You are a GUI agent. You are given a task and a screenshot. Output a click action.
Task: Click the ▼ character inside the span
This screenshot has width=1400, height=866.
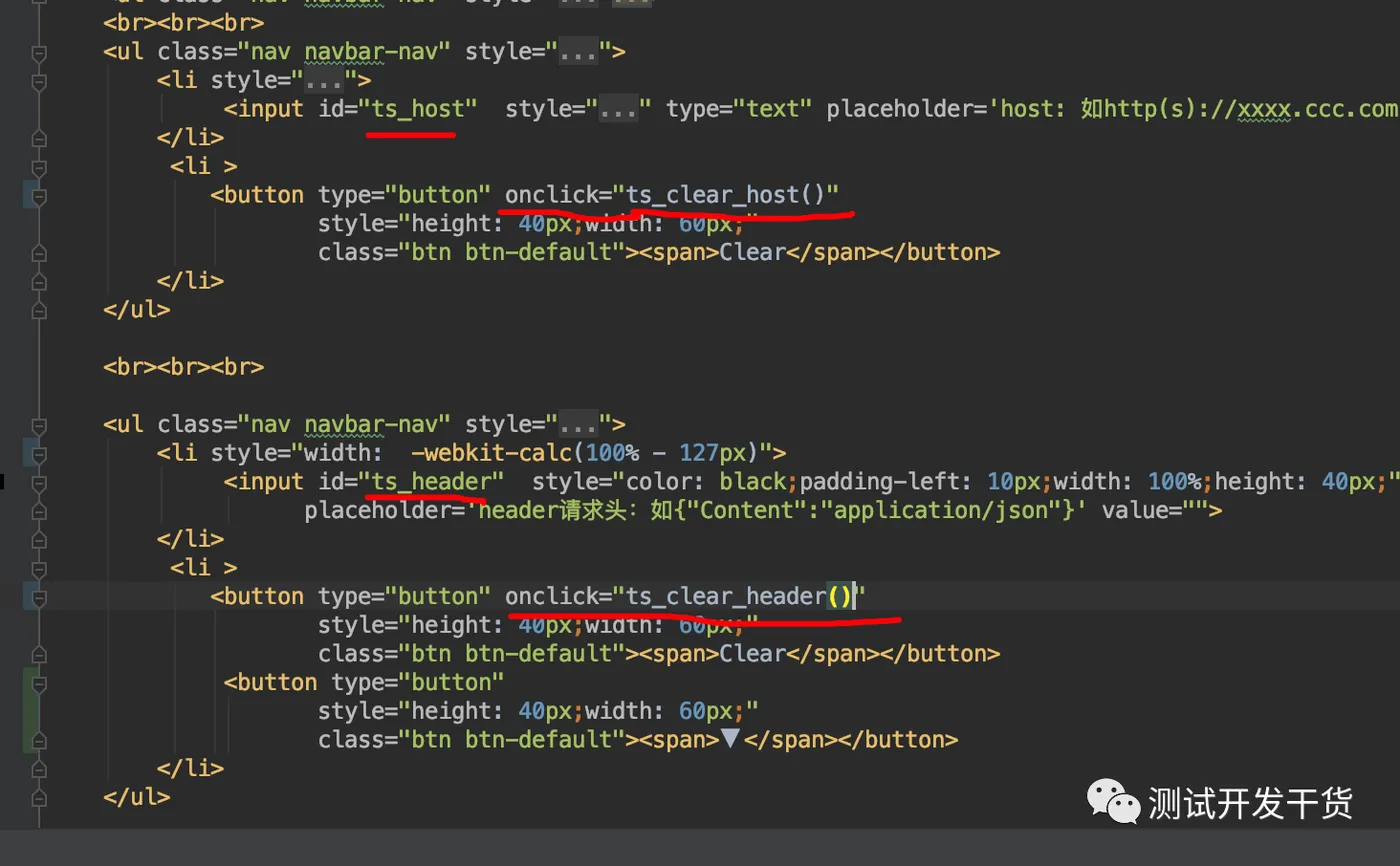point(730,739)
